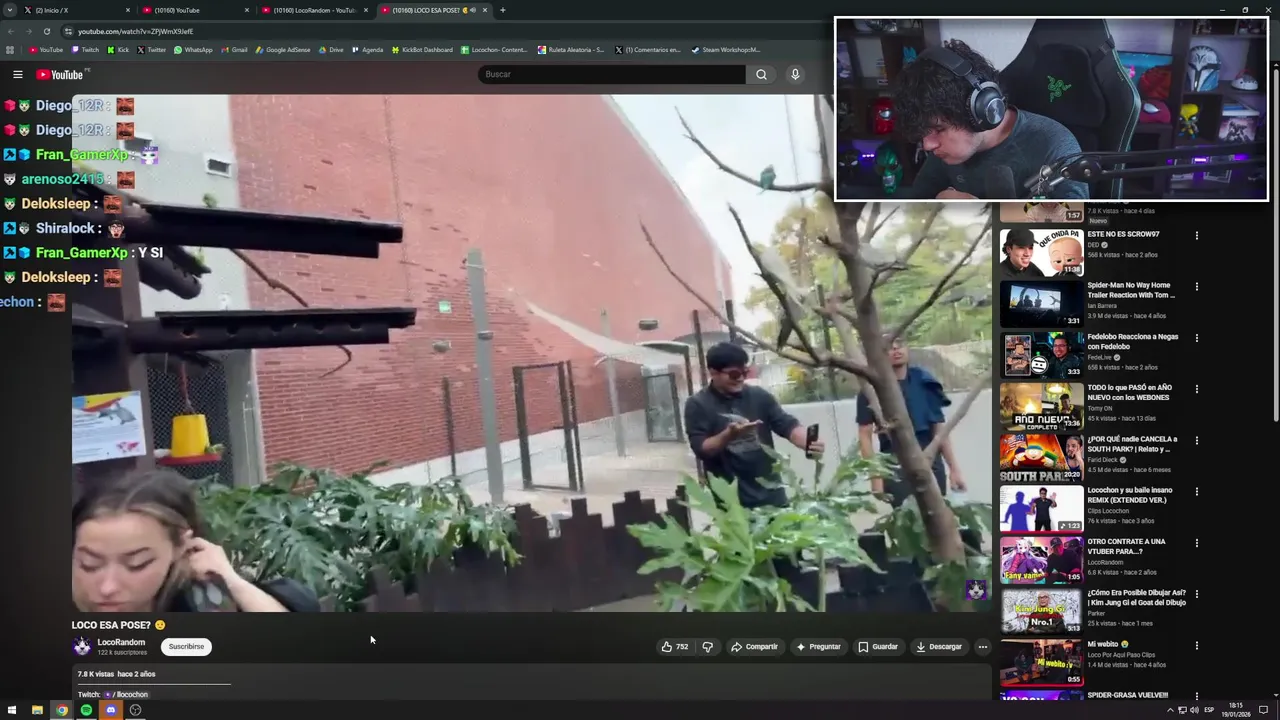Open the LocoRandom channel name link
The height and width of the screenshot is (720, 1280).
[x=121, y=642]
